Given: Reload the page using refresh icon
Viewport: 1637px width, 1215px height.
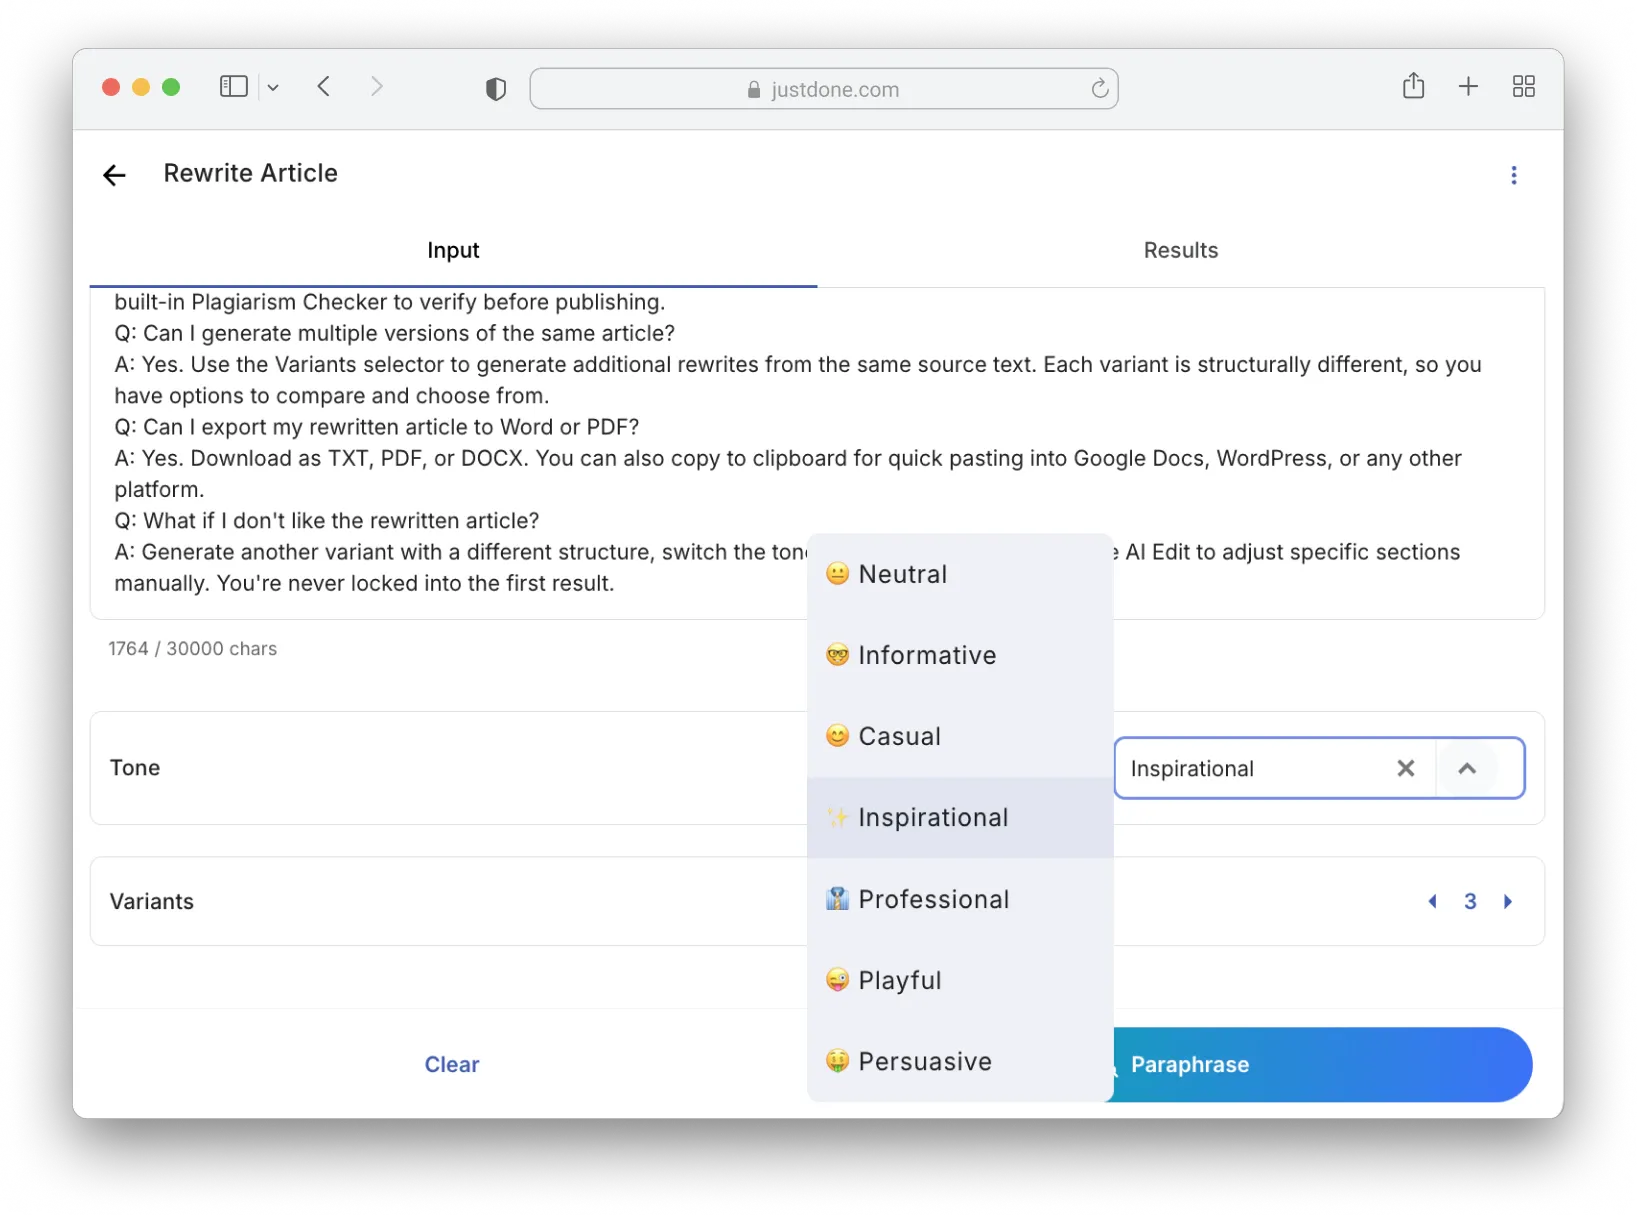Looking at the screenshot, I should point(1099,89).
